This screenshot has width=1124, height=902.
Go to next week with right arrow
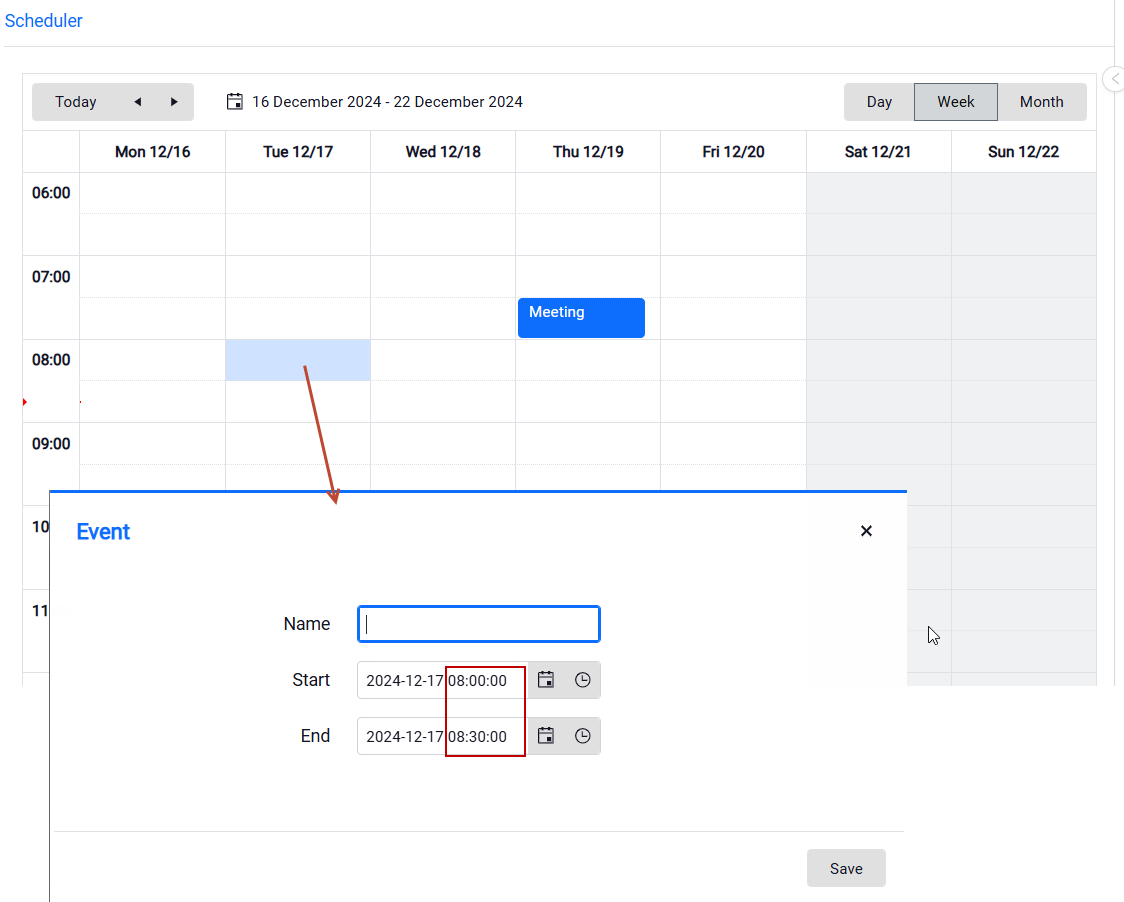[x=174, y=102]
